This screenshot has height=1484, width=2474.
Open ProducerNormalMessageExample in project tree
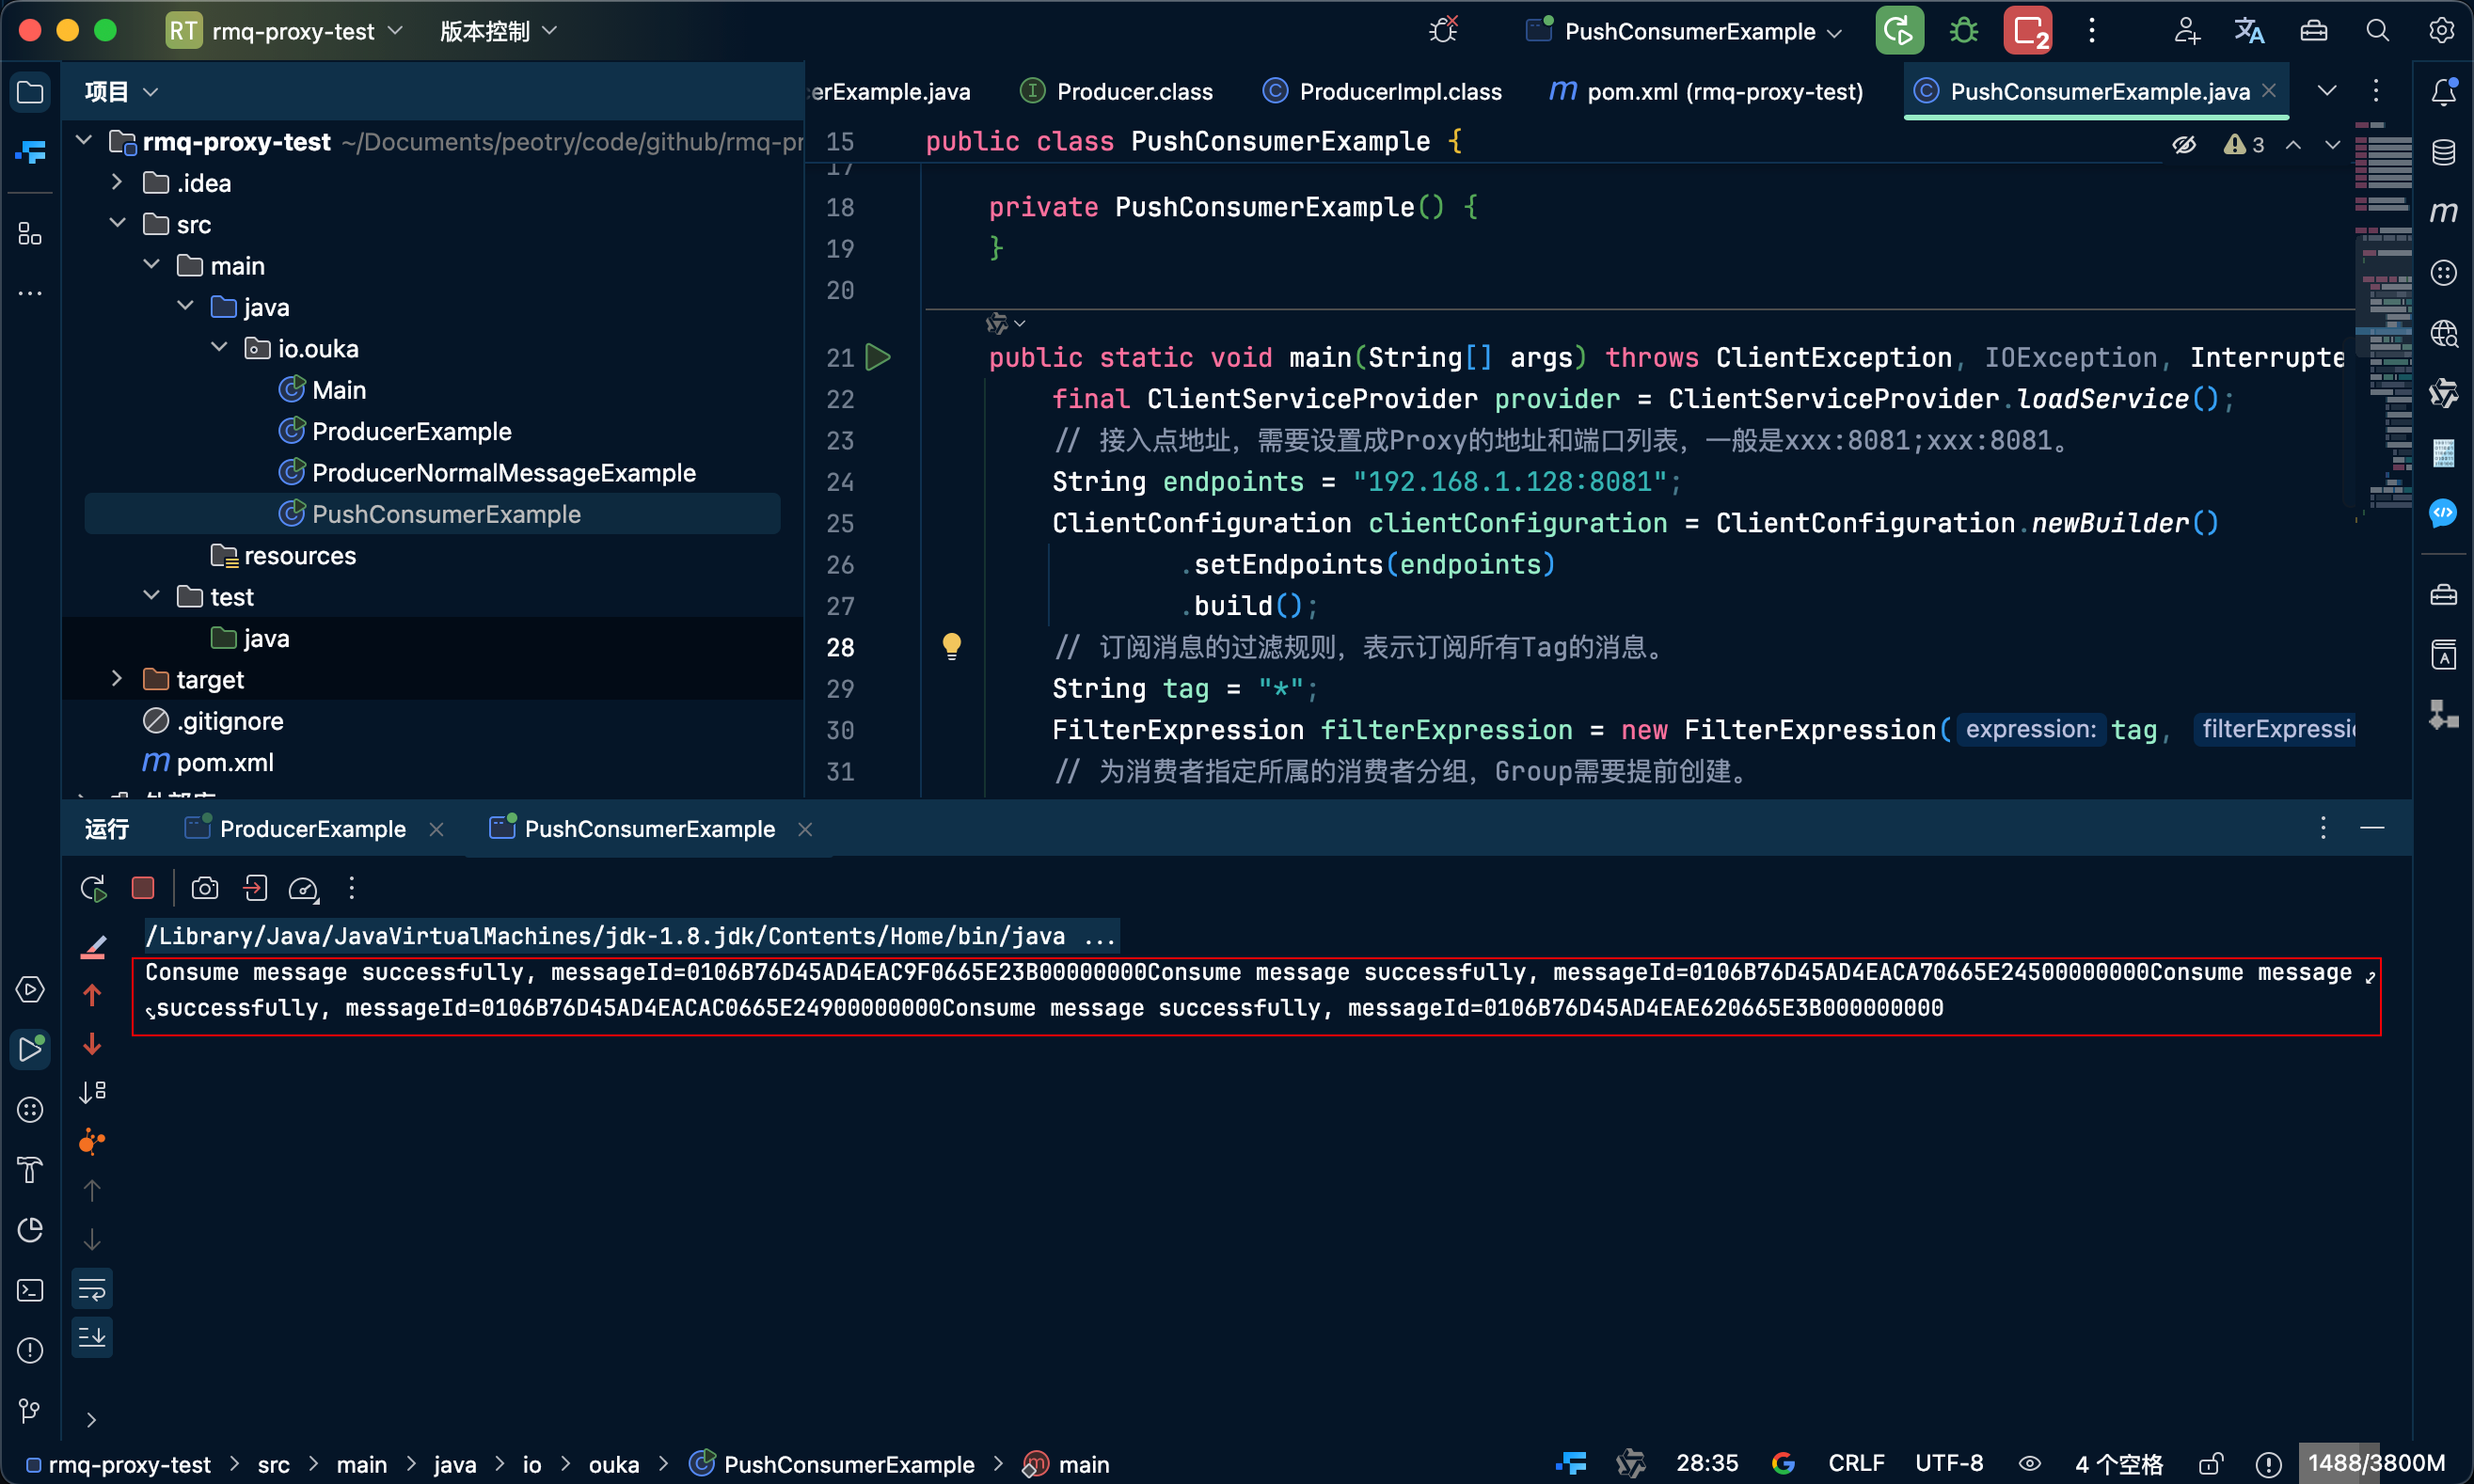click(503, 472)
